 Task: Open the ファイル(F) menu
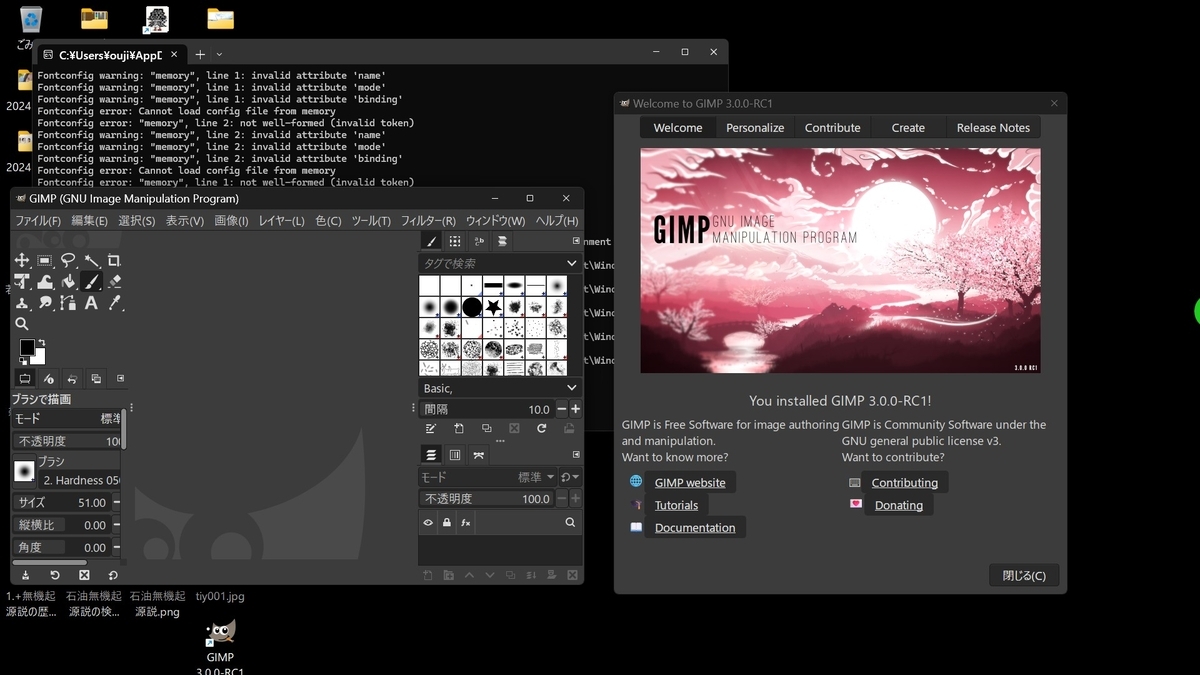38,221
